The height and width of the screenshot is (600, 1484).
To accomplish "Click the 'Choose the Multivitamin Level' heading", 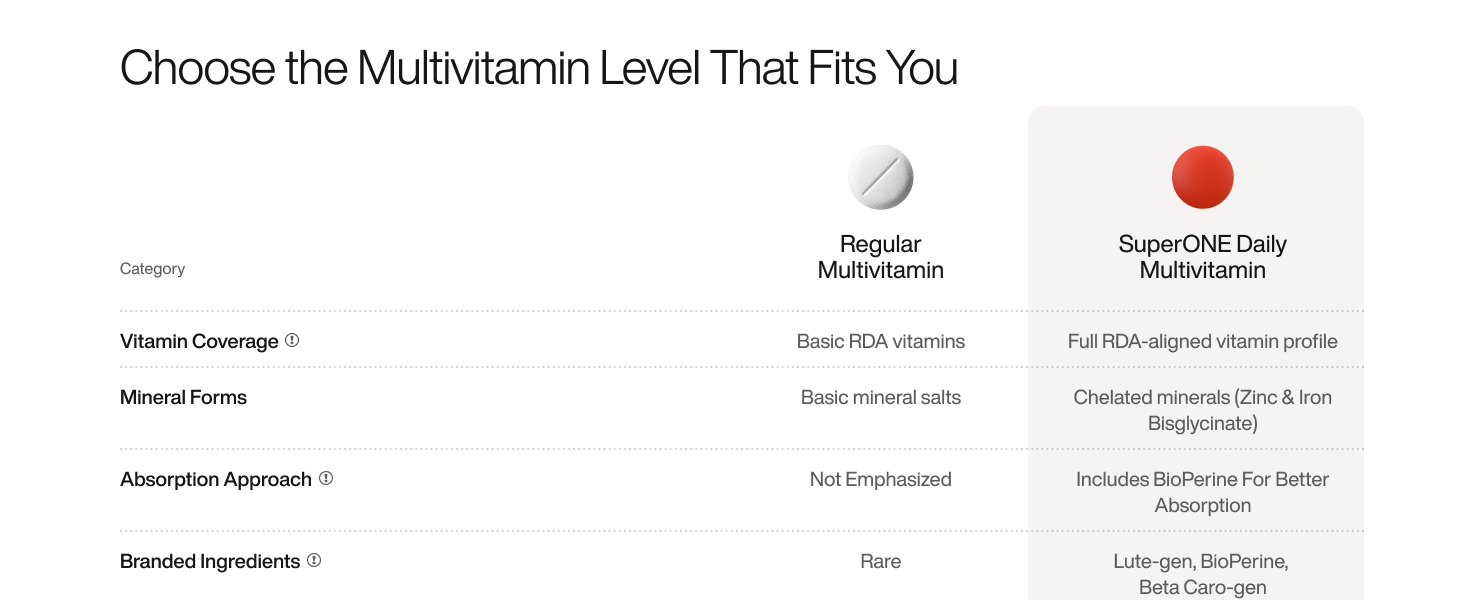I will pyautogui.click(x=539, y=68).
